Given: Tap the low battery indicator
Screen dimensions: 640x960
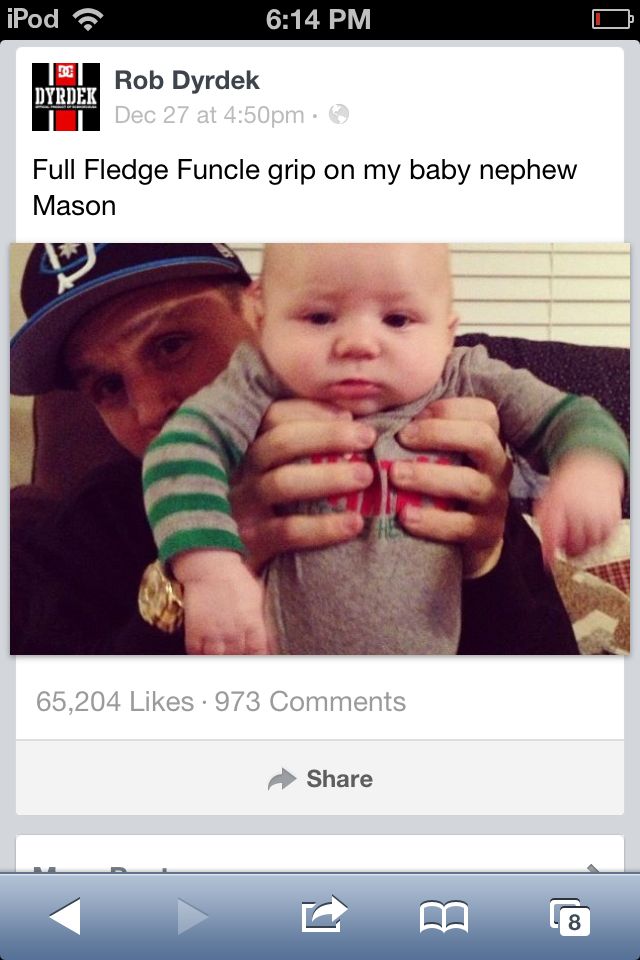Looking at the screenshot, I should coord(612,20).
